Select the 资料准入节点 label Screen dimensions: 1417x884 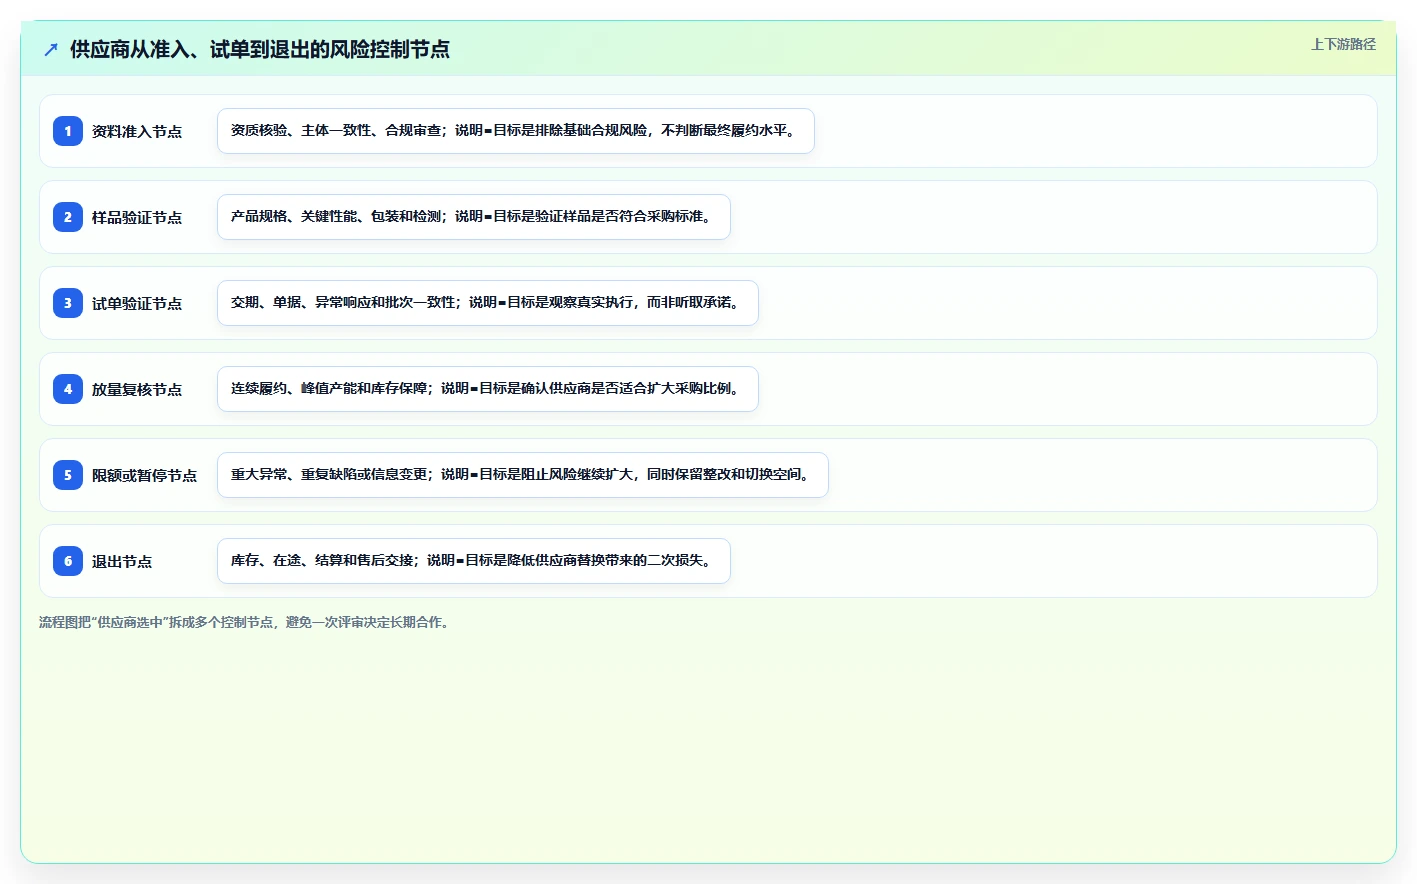[137, 131]
